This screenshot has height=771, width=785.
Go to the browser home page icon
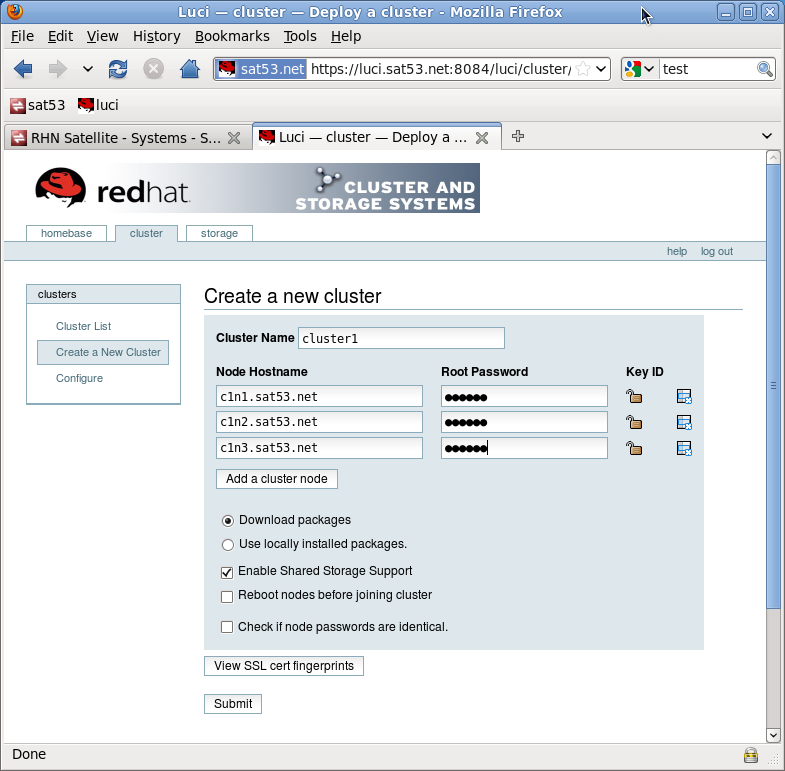pyautogui.click(x=189, y=69)
